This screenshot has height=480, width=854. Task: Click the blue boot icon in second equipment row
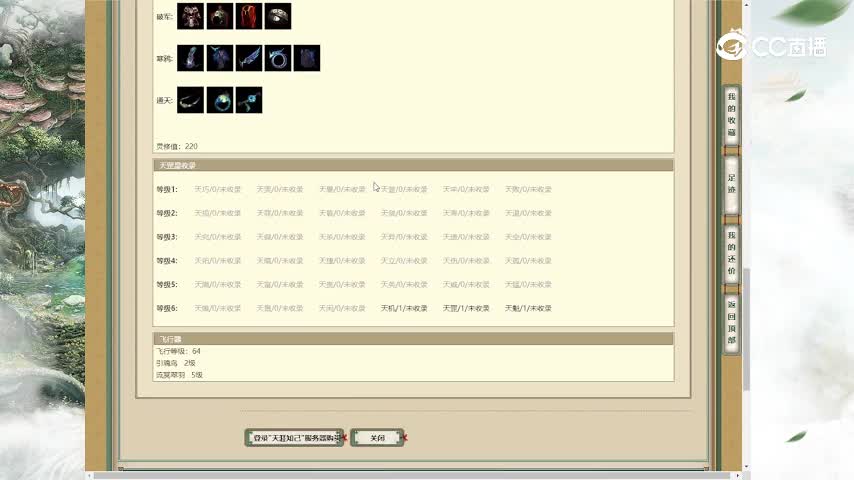(x=191, y=58)
